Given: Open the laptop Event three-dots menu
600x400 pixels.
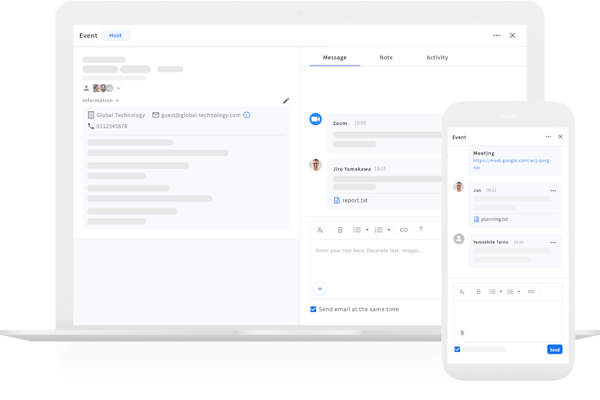Looking at the screenshot, I should pos(496,35).
